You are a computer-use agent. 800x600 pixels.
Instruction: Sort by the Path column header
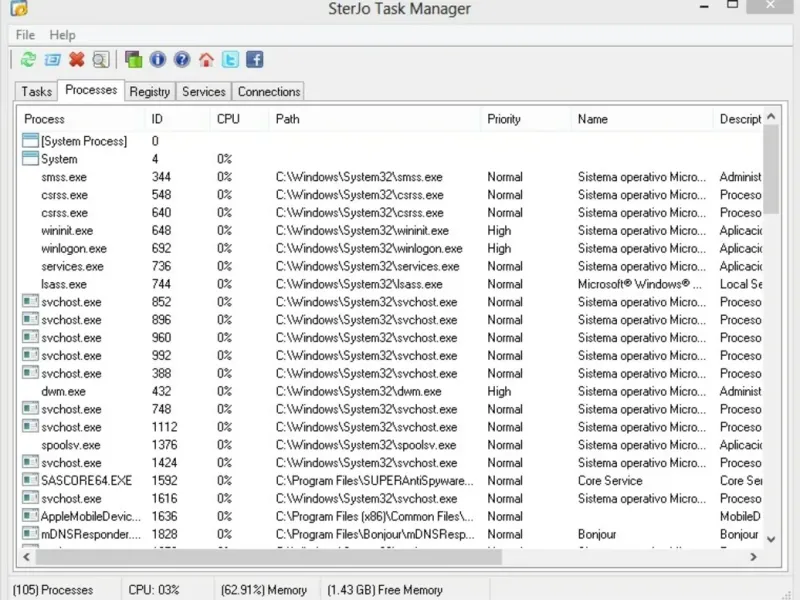click(374, 119)
